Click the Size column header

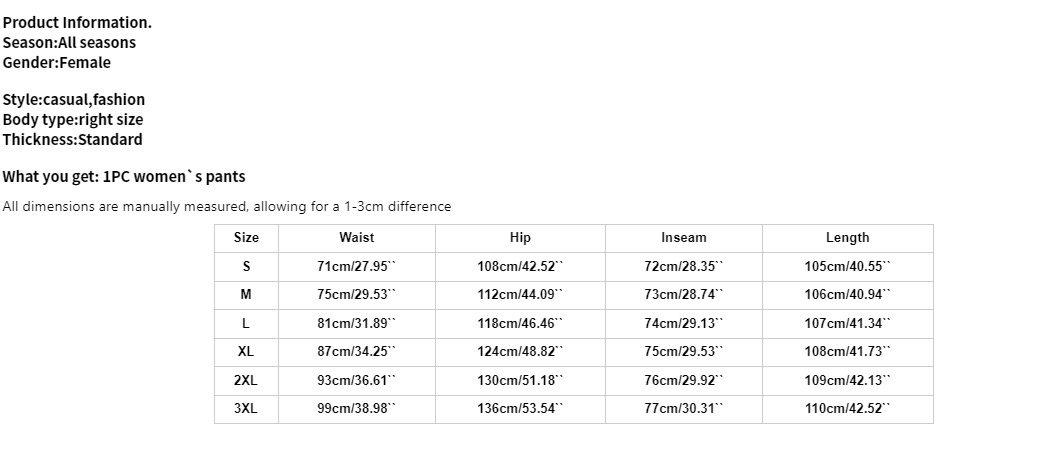pos(246,238)
